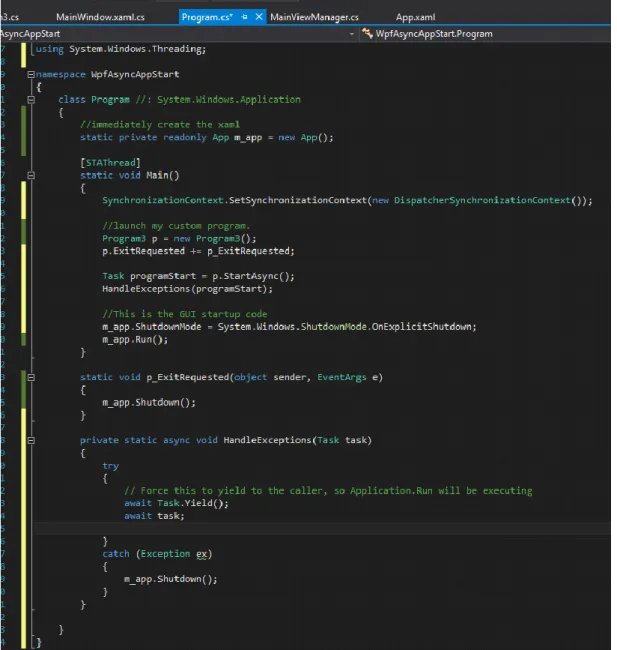This screenshot has width=617, height=650.
Task: Click on m_app.Run(); line
Action: tap(135, 340)
